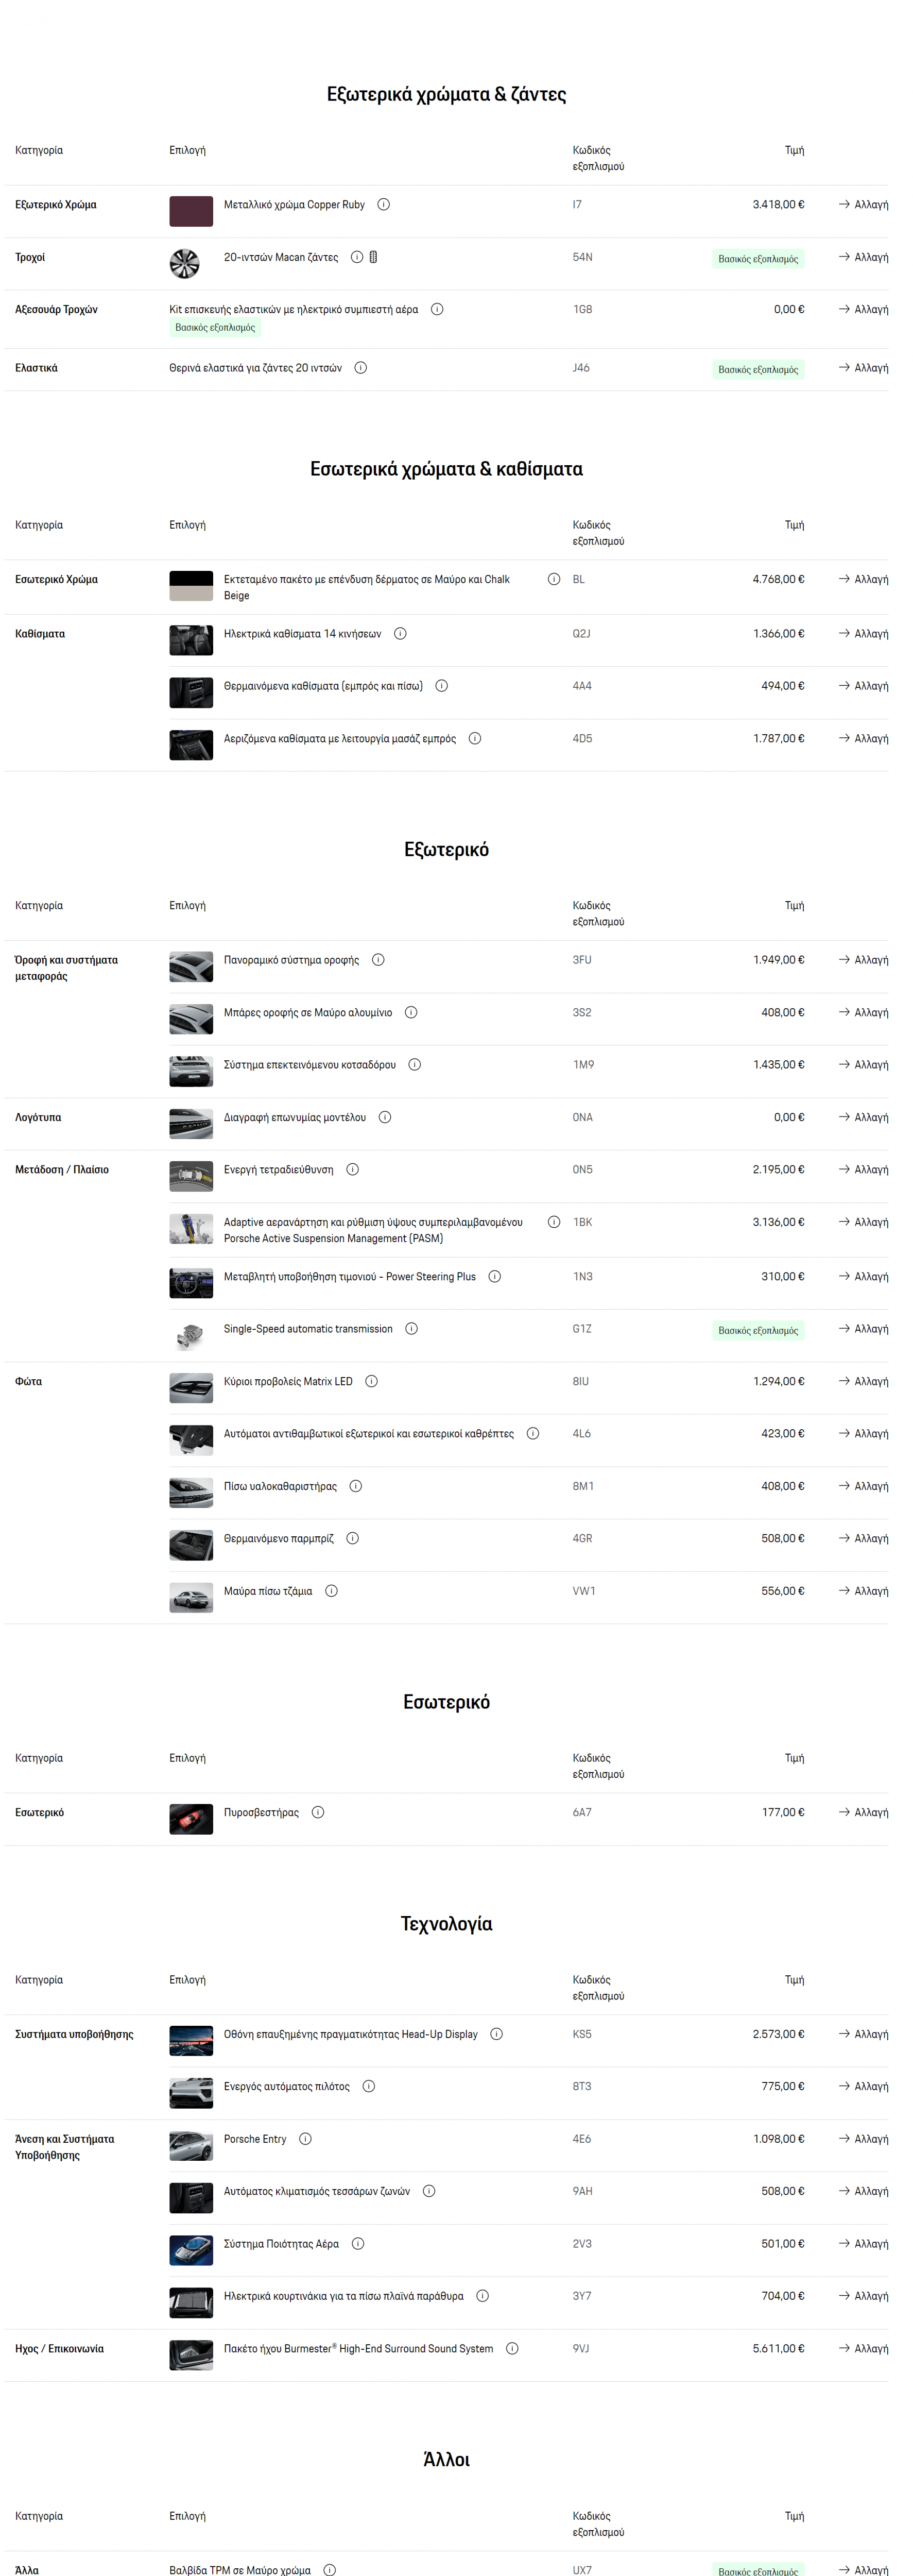Click Αλλαγή for Πανοραμικό σύστημα οροφής

(864, 960)
